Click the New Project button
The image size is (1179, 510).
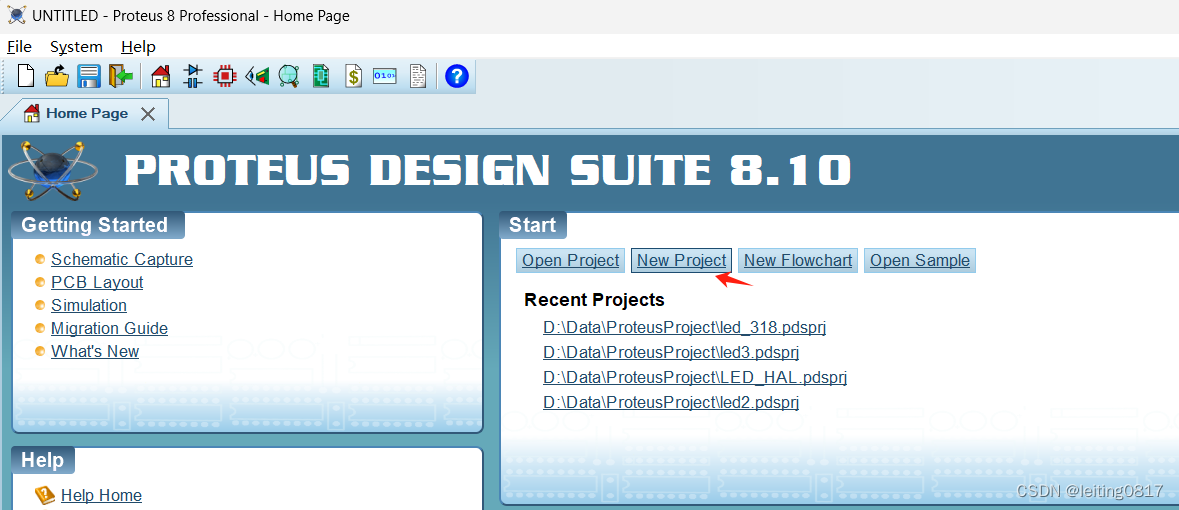coord(681,260)
